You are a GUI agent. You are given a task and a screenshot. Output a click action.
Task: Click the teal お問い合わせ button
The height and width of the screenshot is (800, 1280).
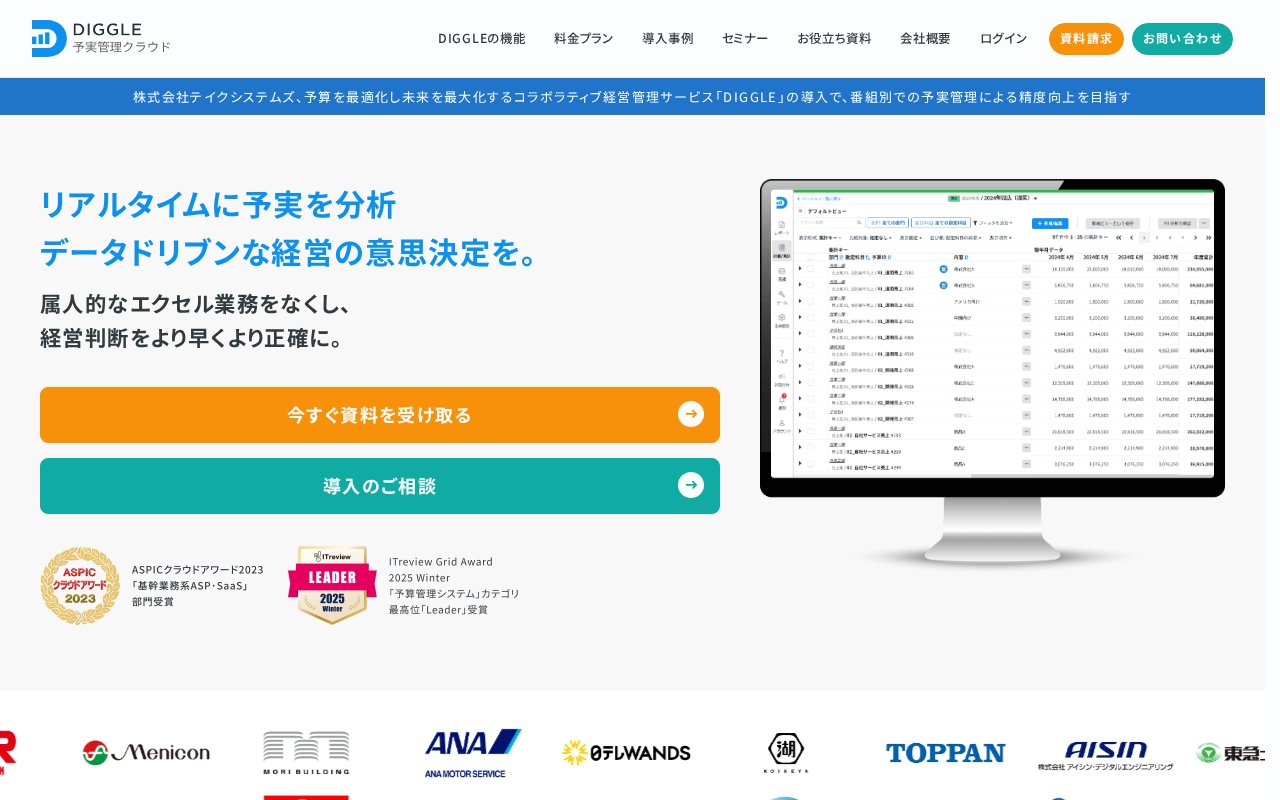click(x=1182, y=39)
